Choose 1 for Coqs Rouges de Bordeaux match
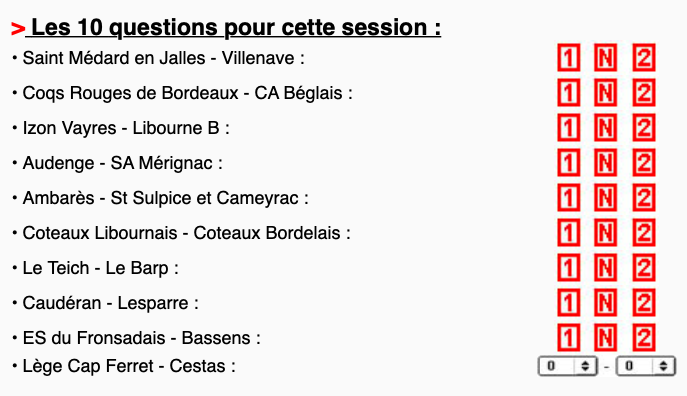This screenshot has height=396, width=687. (568, 92)
